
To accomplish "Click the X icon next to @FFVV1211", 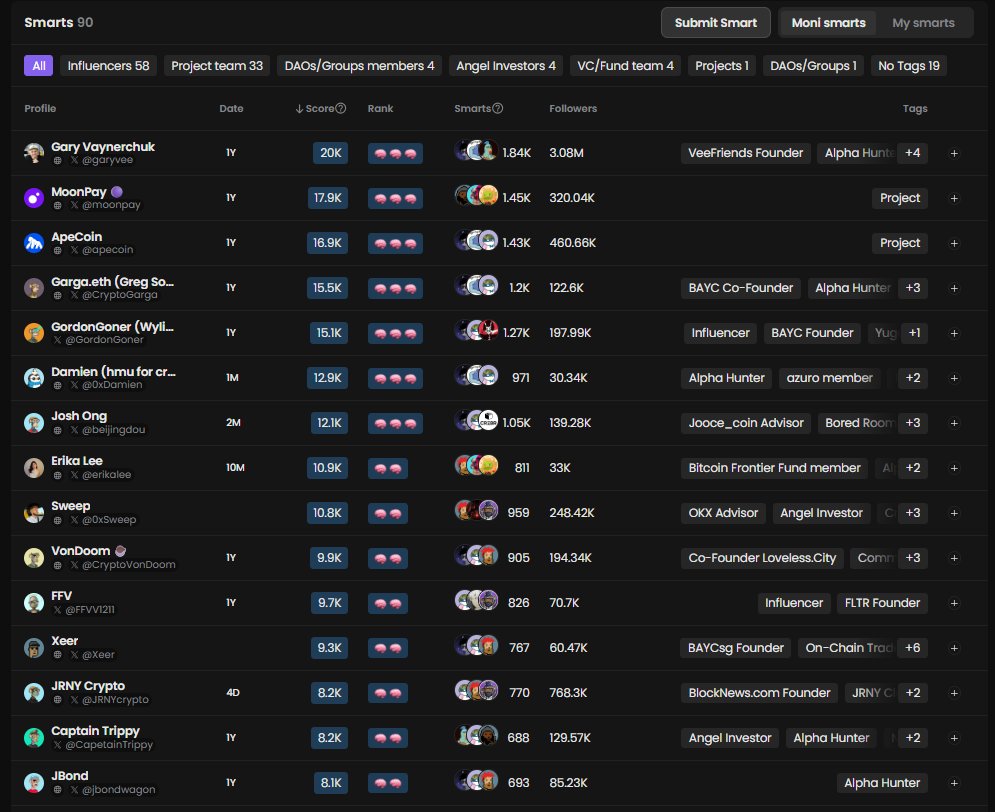I will [x=57, y=610].
